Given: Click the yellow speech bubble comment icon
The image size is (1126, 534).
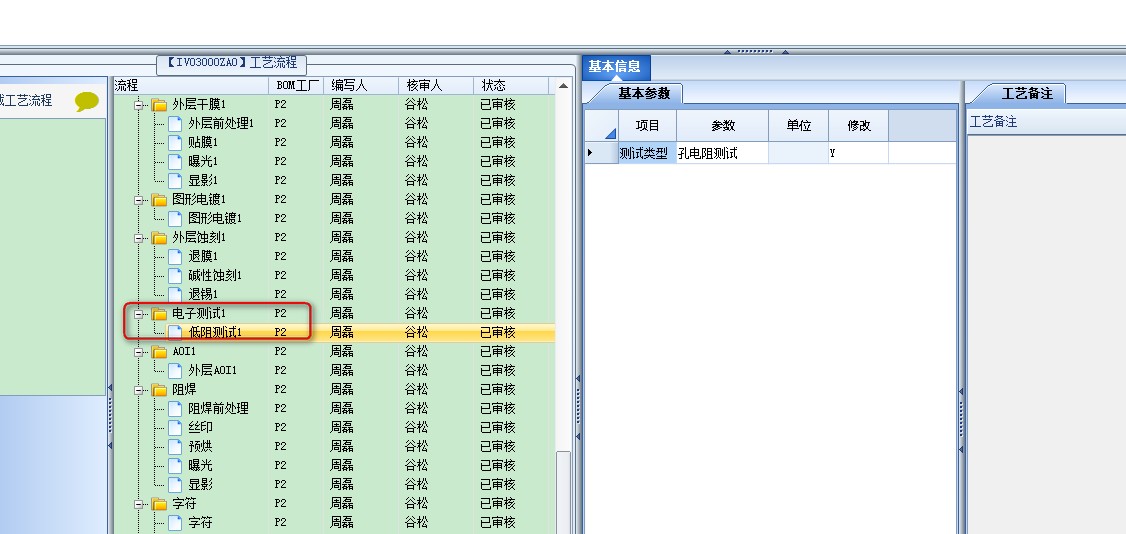Looking at the screenshot, I should click(x=87, y=101).
